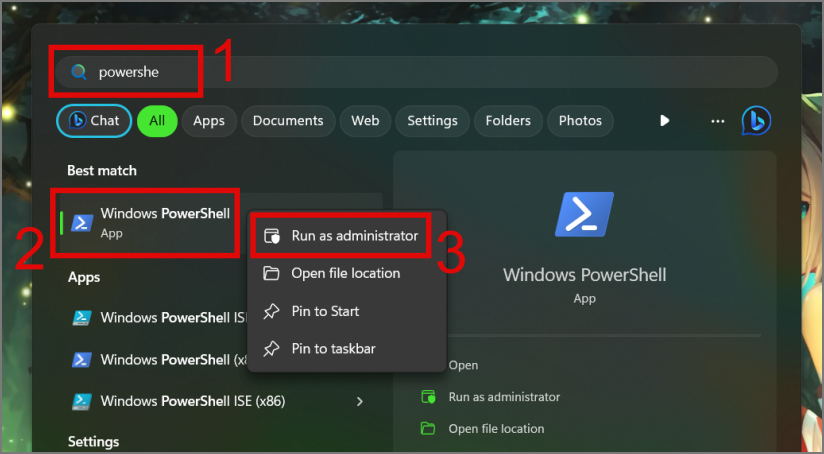This screenshot has width=824, height=454.
Task: Click the play arrow to show more filters
Action: click(665, 121)
